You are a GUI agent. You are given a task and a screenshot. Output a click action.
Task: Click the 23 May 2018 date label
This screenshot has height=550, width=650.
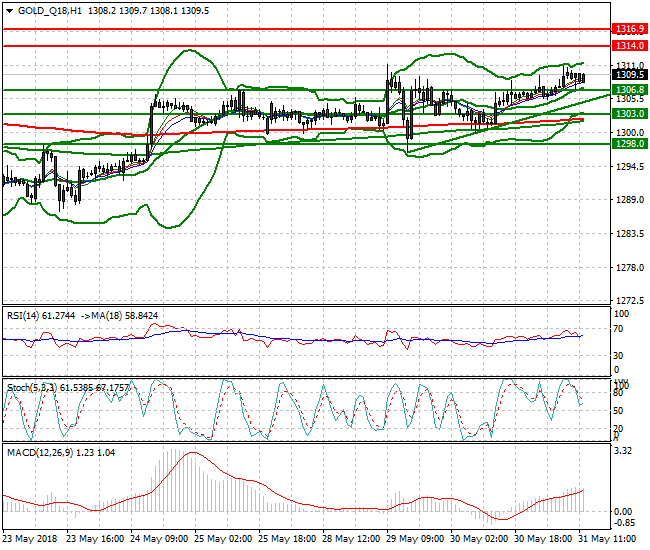pyautogui.click(x=30, y=539)
